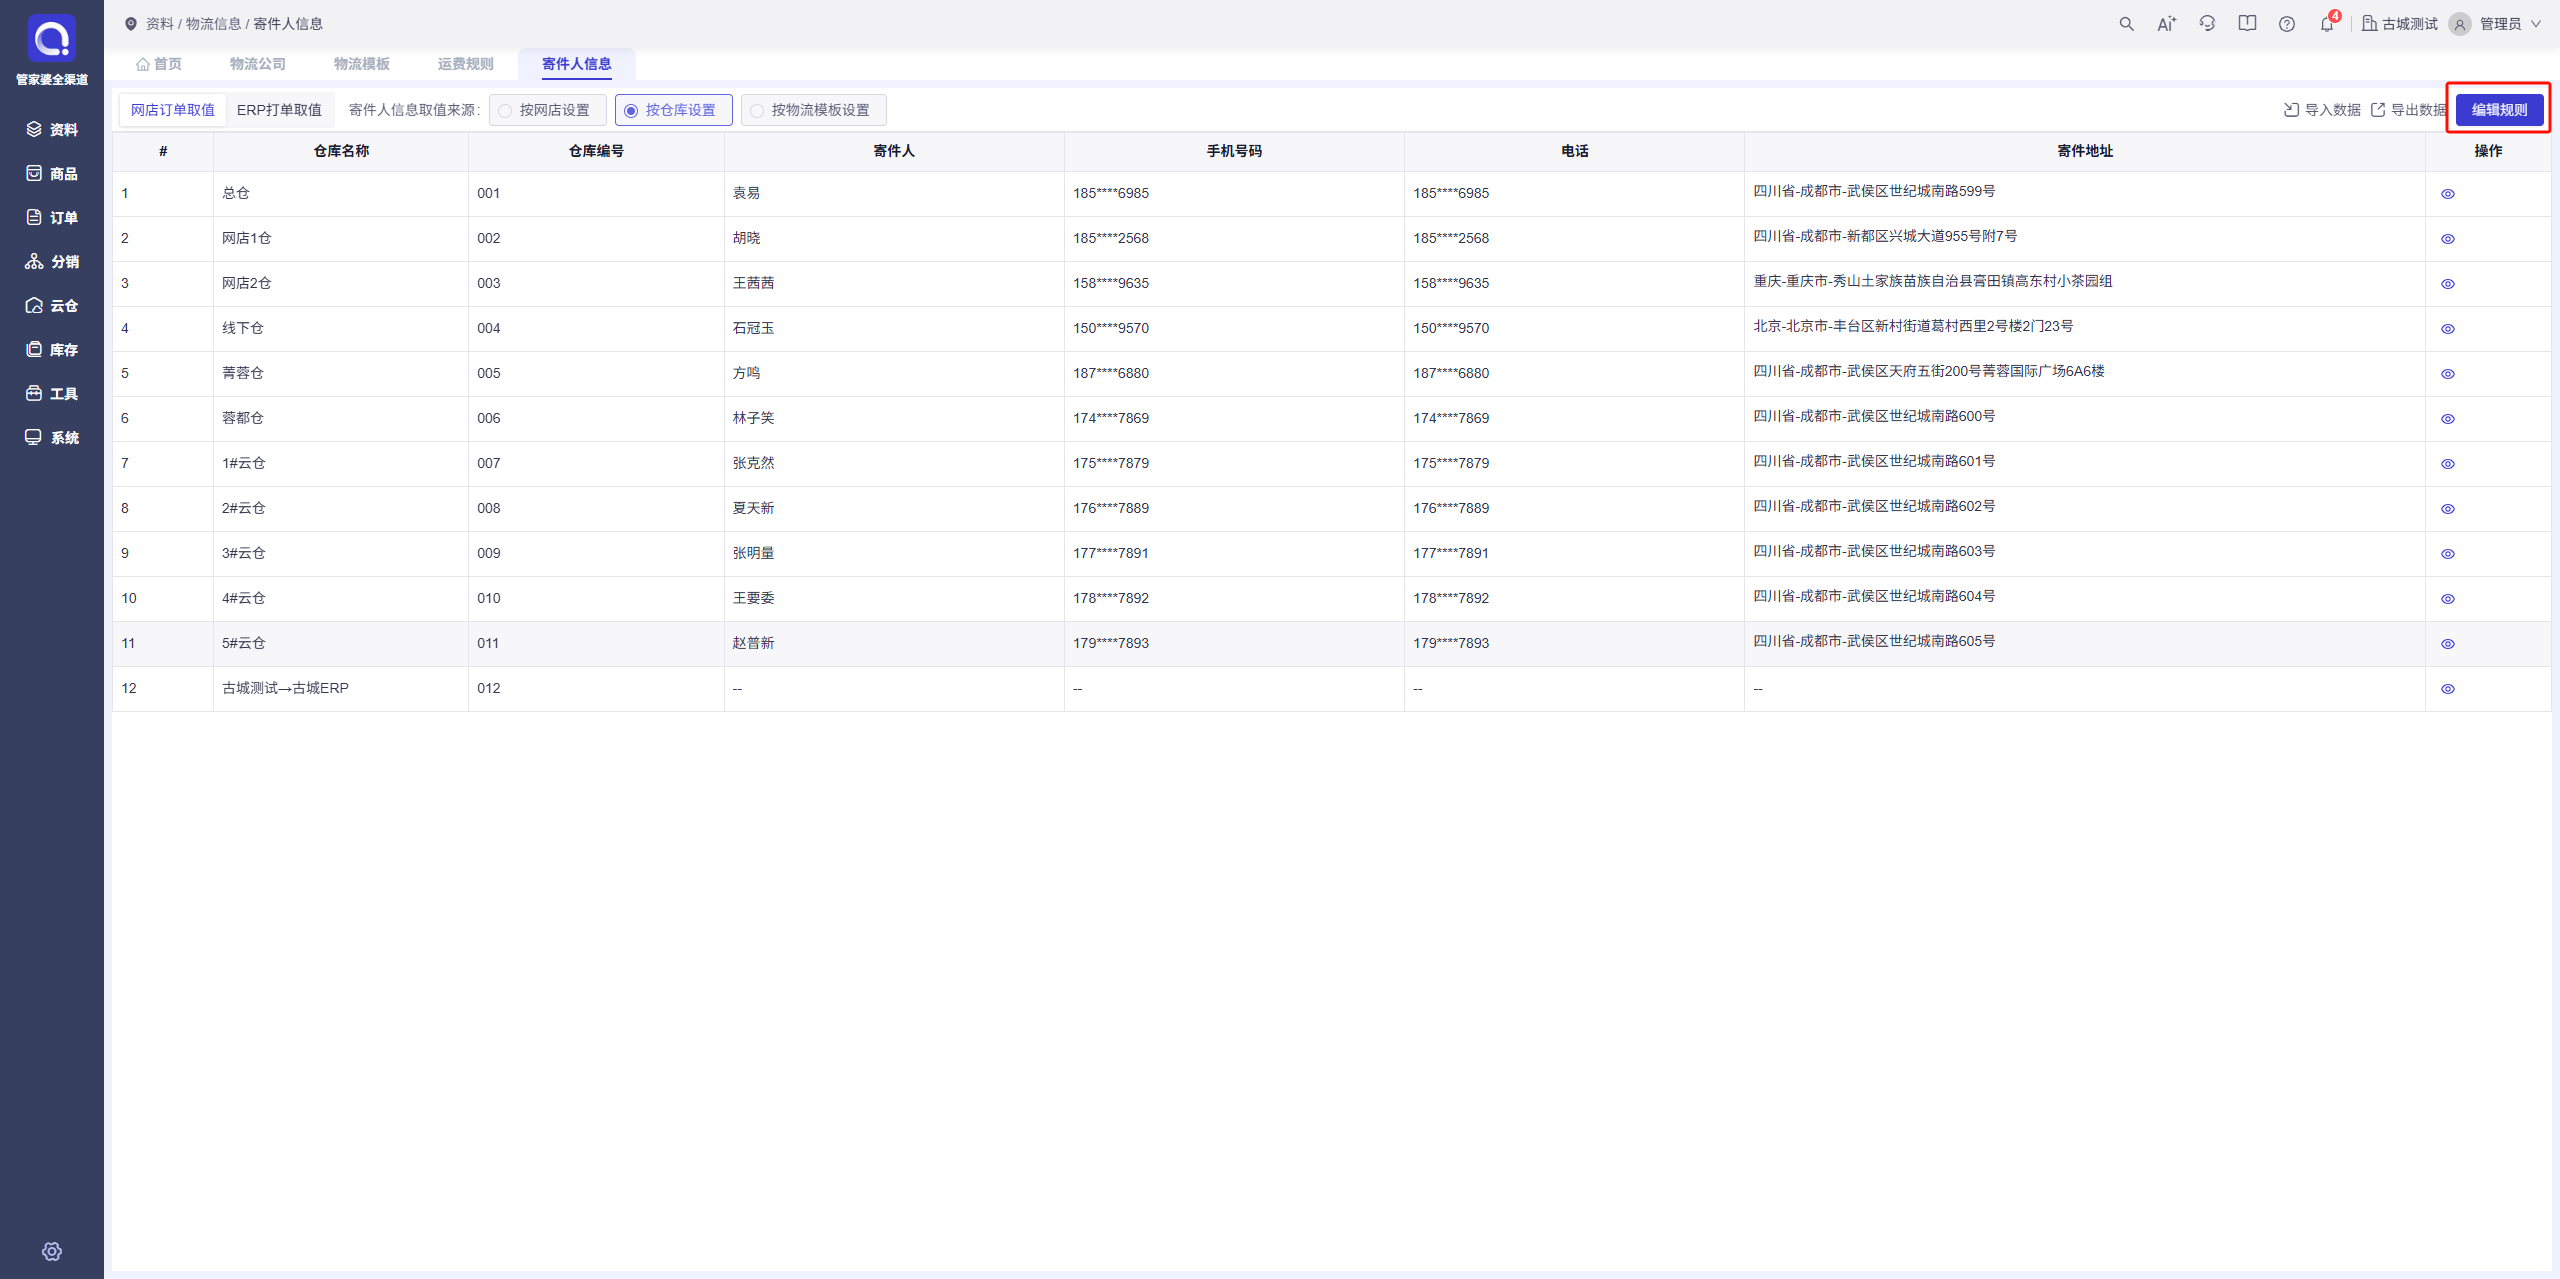The width and height of the screenshot is (2560, 1279).
Task: Switch to the 首页 tab
Action: pyautogui.click(x=159, y=64)
